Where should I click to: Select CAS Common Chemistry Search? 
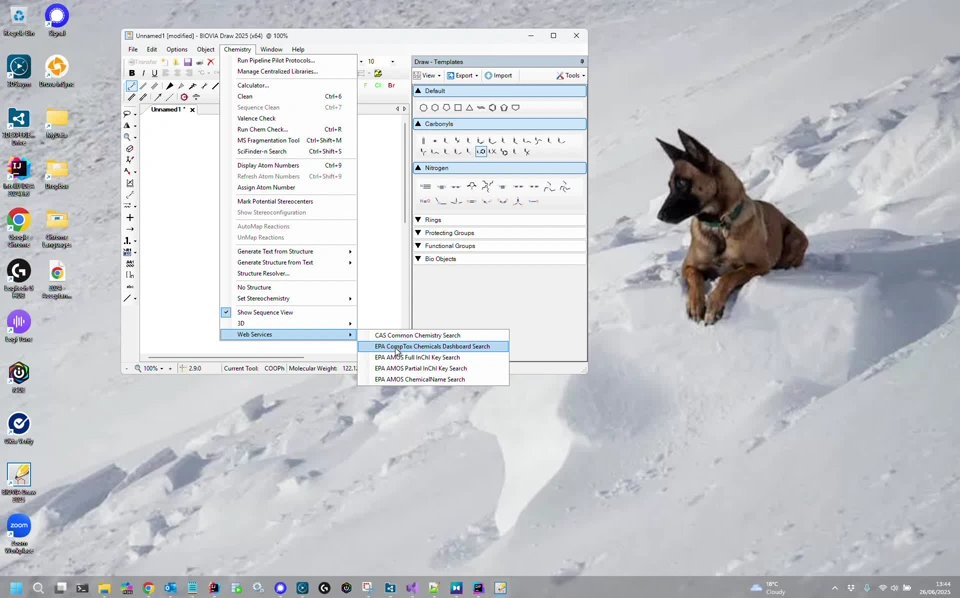tap(417, 335)
